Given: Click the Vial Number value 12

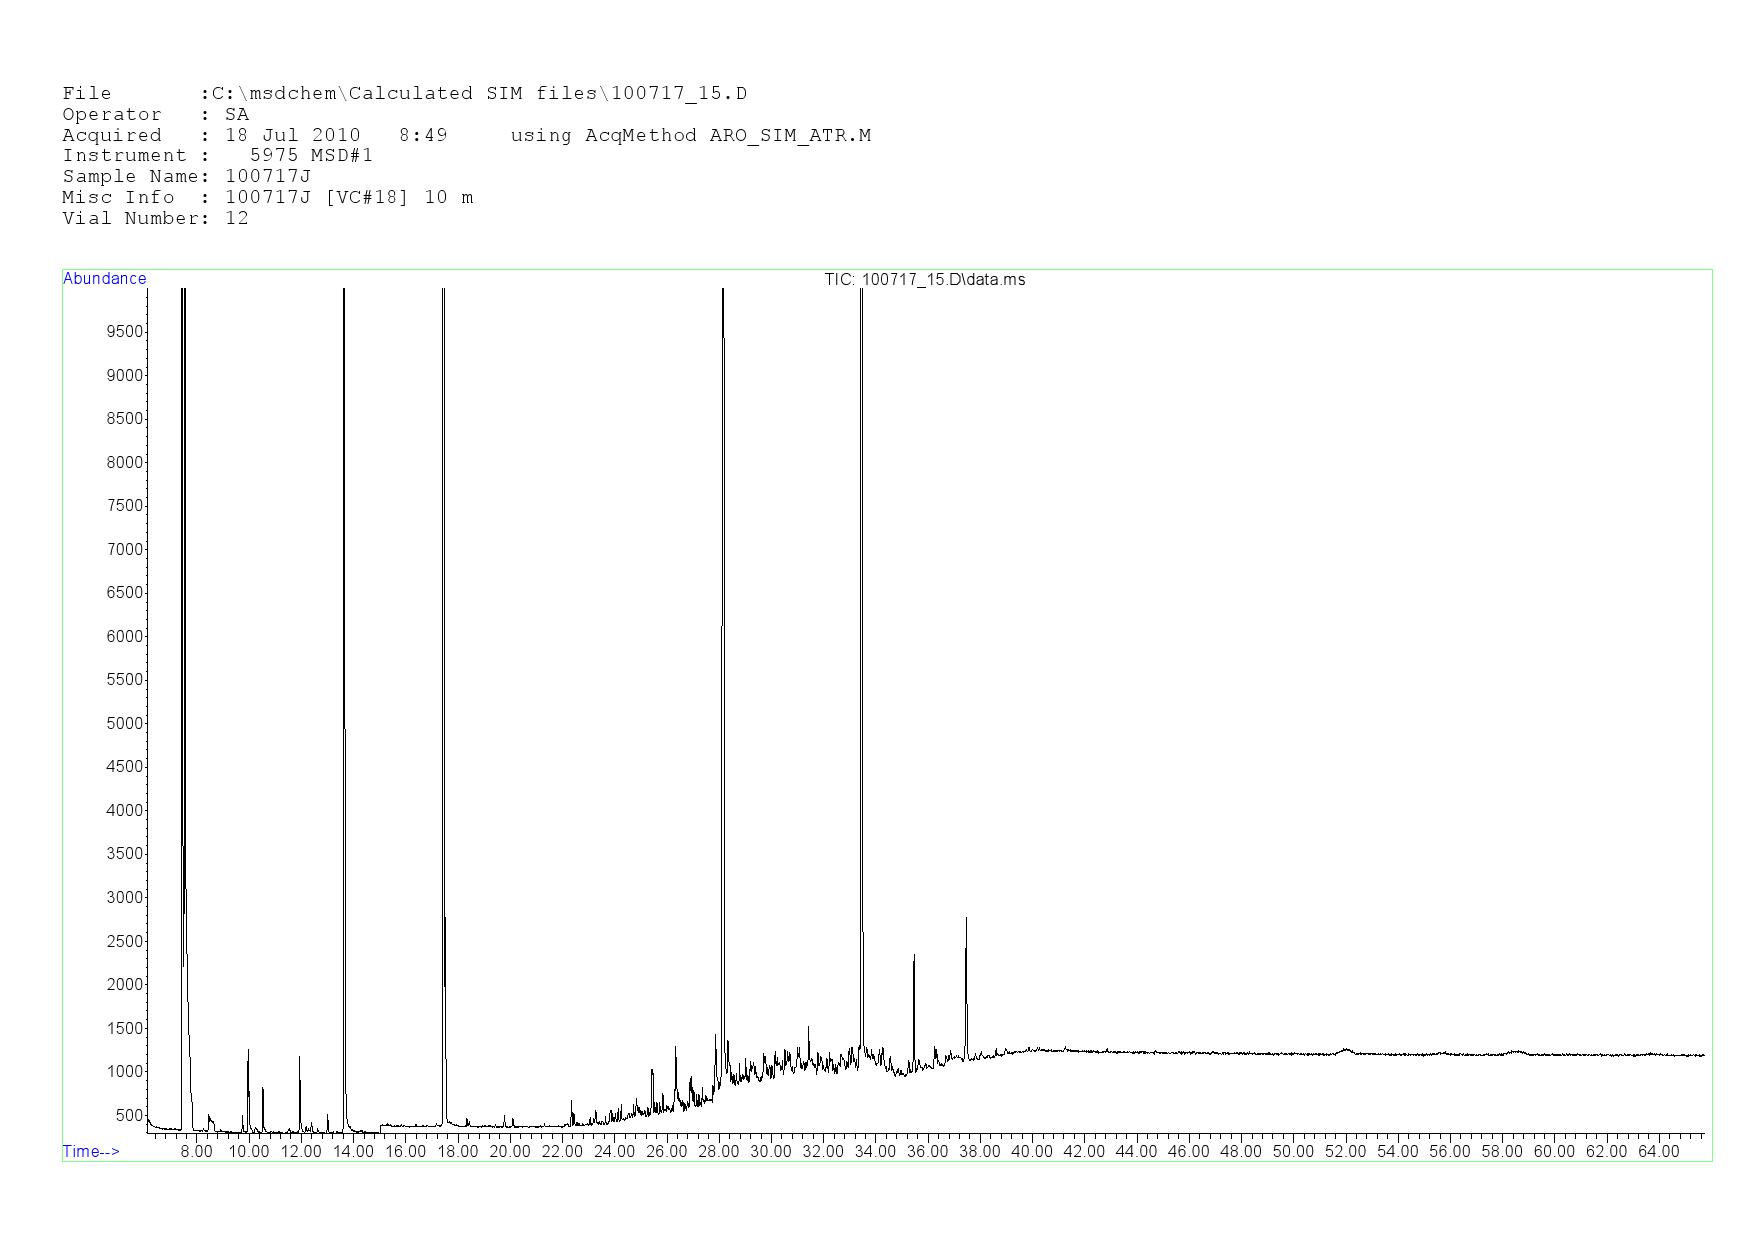Looking at the screenshot, I should coord(237,219).
